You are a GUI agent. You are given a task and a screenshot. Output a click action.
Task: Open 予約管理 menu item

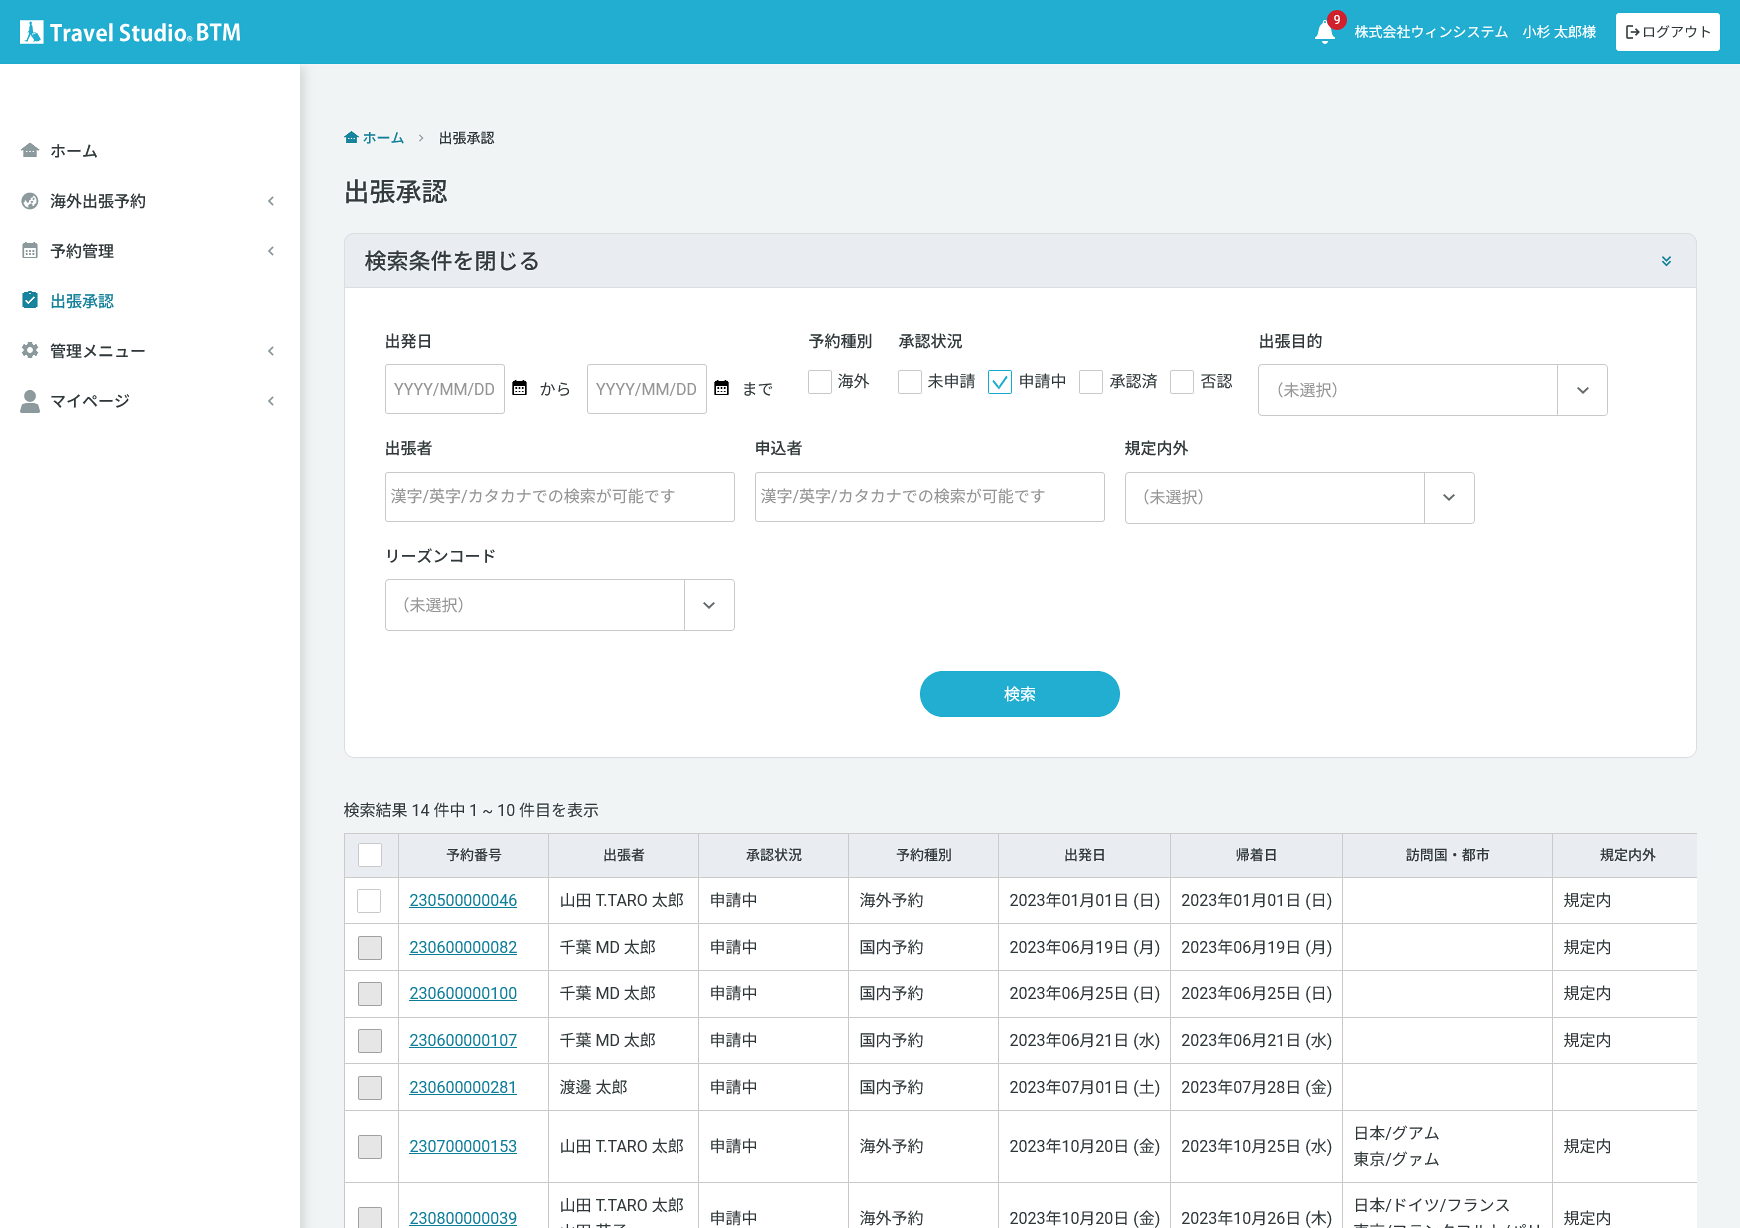(82, 251)
